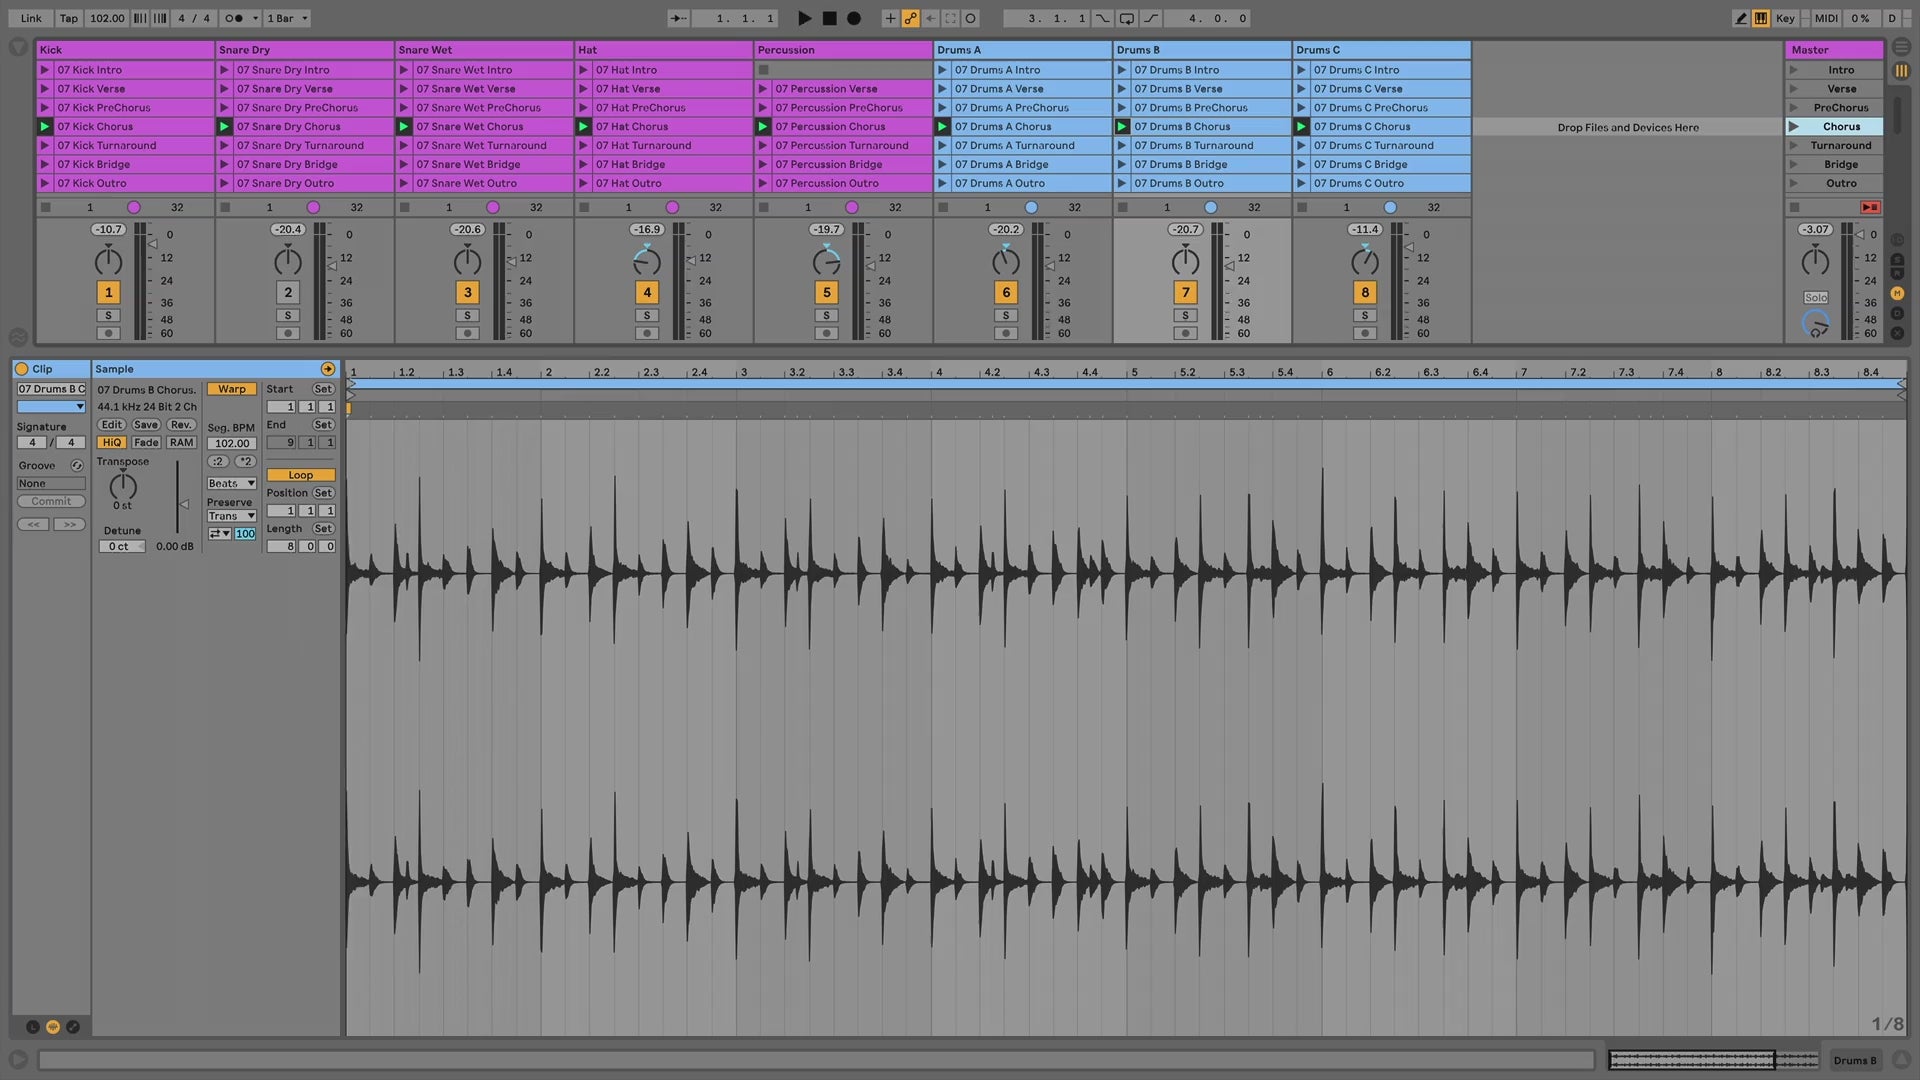Launch the Master Turnaround scene

1794,145
